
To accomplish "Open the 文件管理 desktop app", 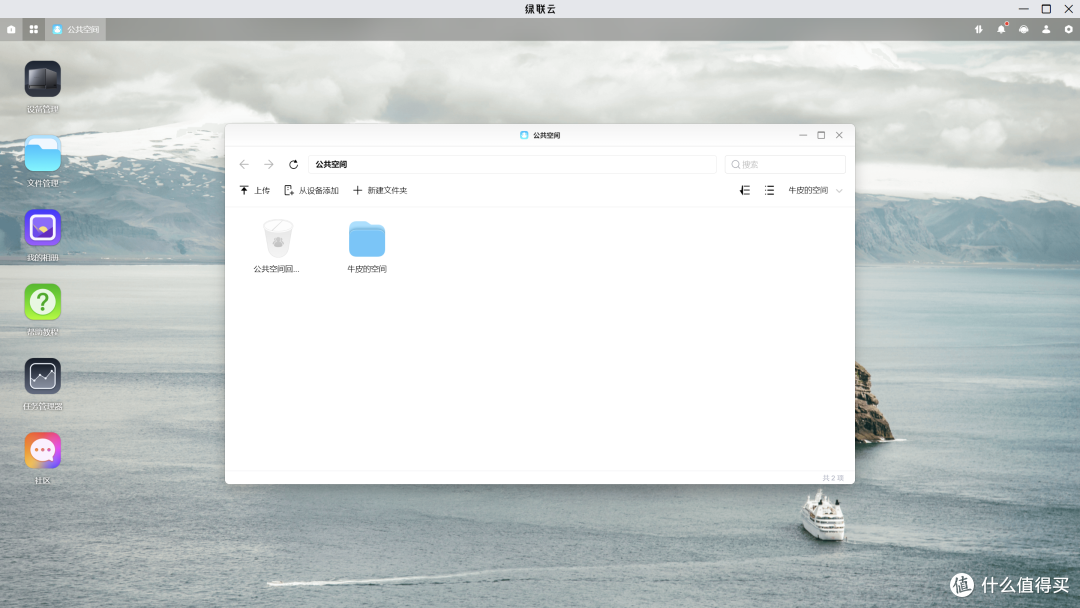I will tap(43, 154).
